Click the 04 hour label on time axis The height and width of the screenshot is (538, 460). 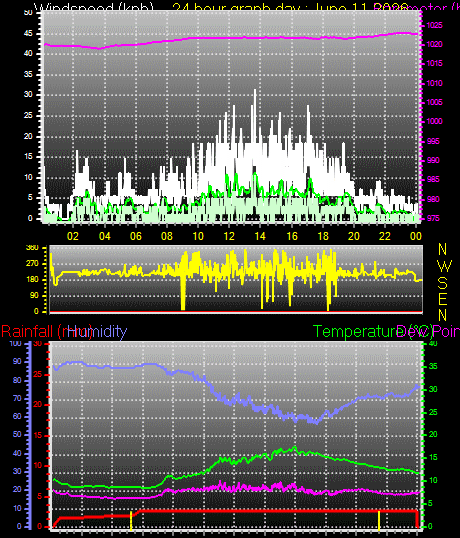(104, 236)
